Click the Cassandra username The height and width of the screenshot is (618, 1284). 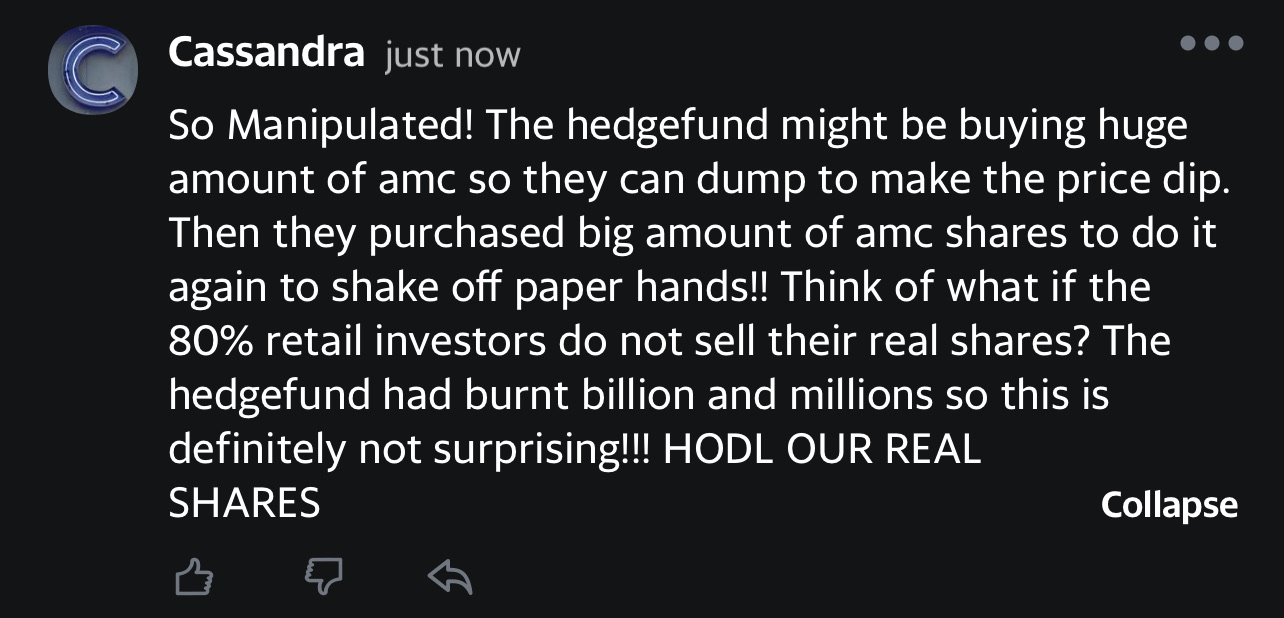click(266, 52)
